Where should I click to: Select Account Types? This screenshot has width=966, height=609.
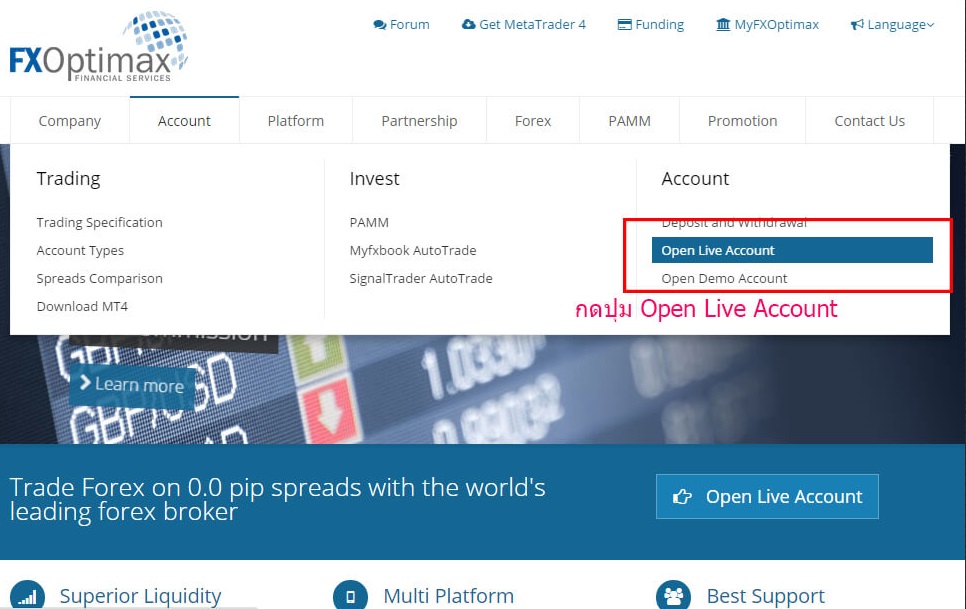point(80,251)
